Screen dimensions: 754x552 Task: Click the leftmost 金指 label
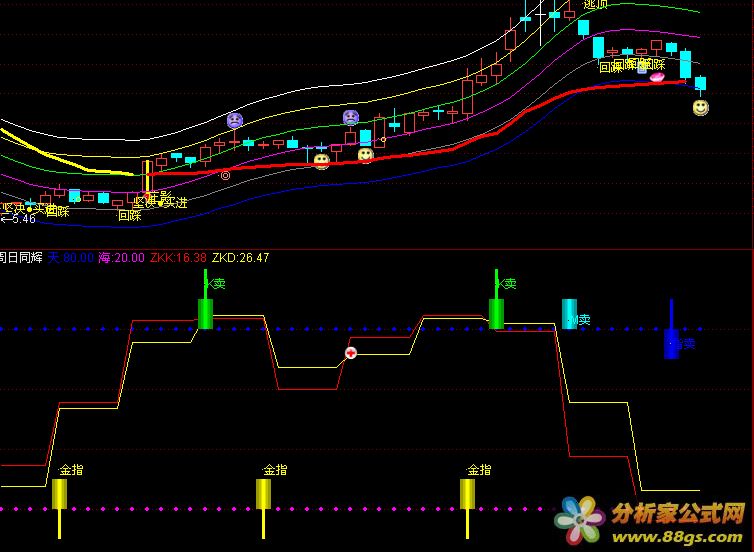tap(71, 470)
